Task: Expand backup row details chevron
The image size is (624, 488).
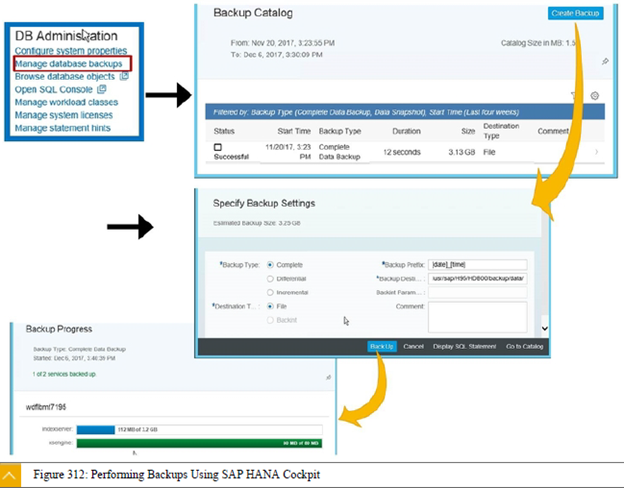Action: (597, 152)
